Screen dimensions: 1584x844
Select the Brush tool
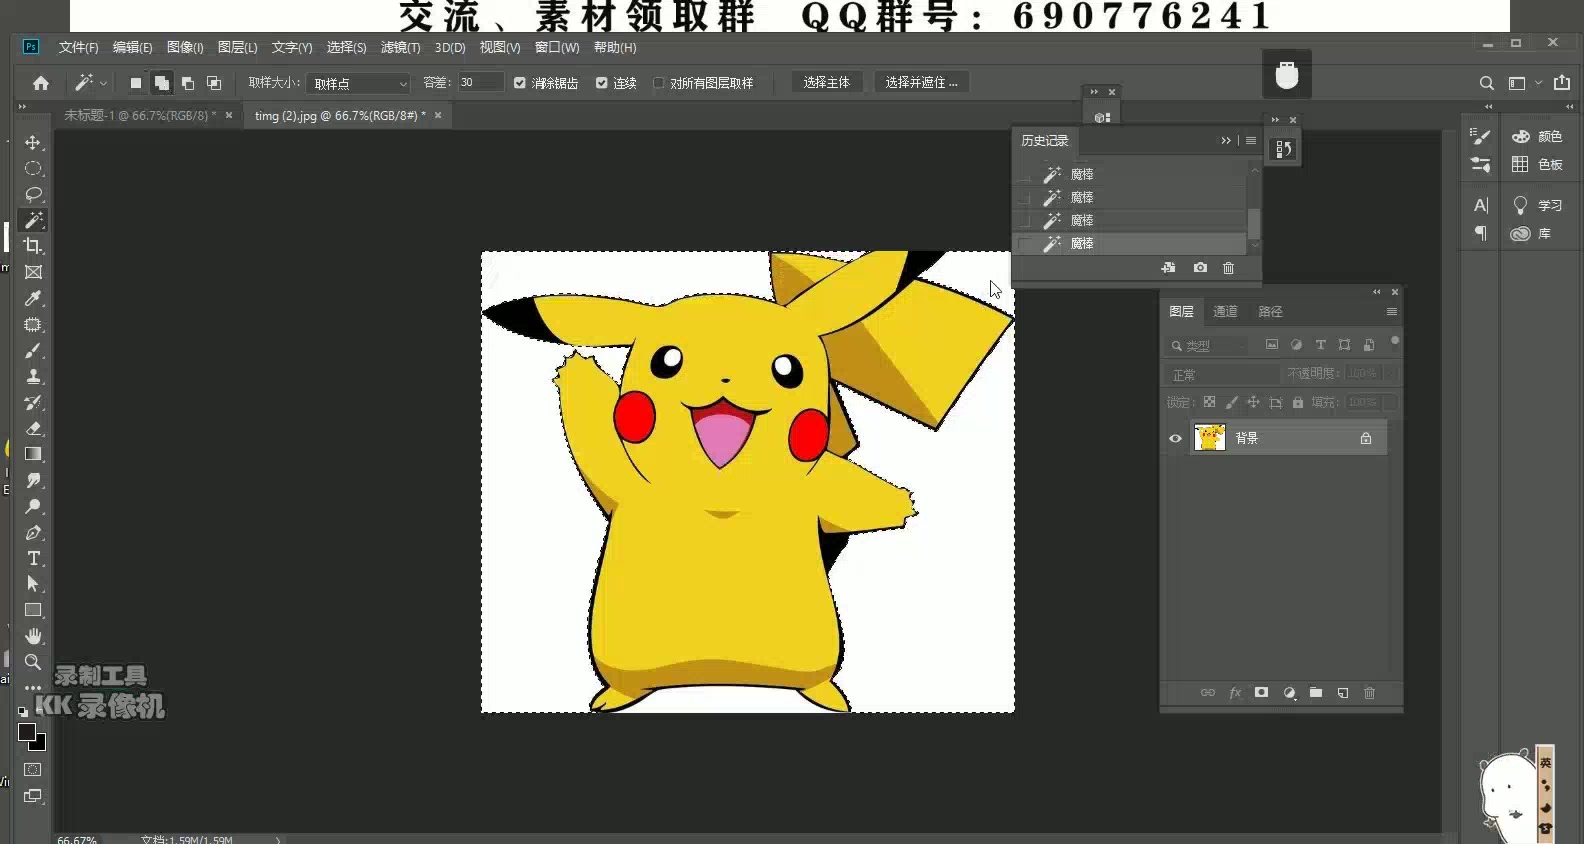(33, 350)
